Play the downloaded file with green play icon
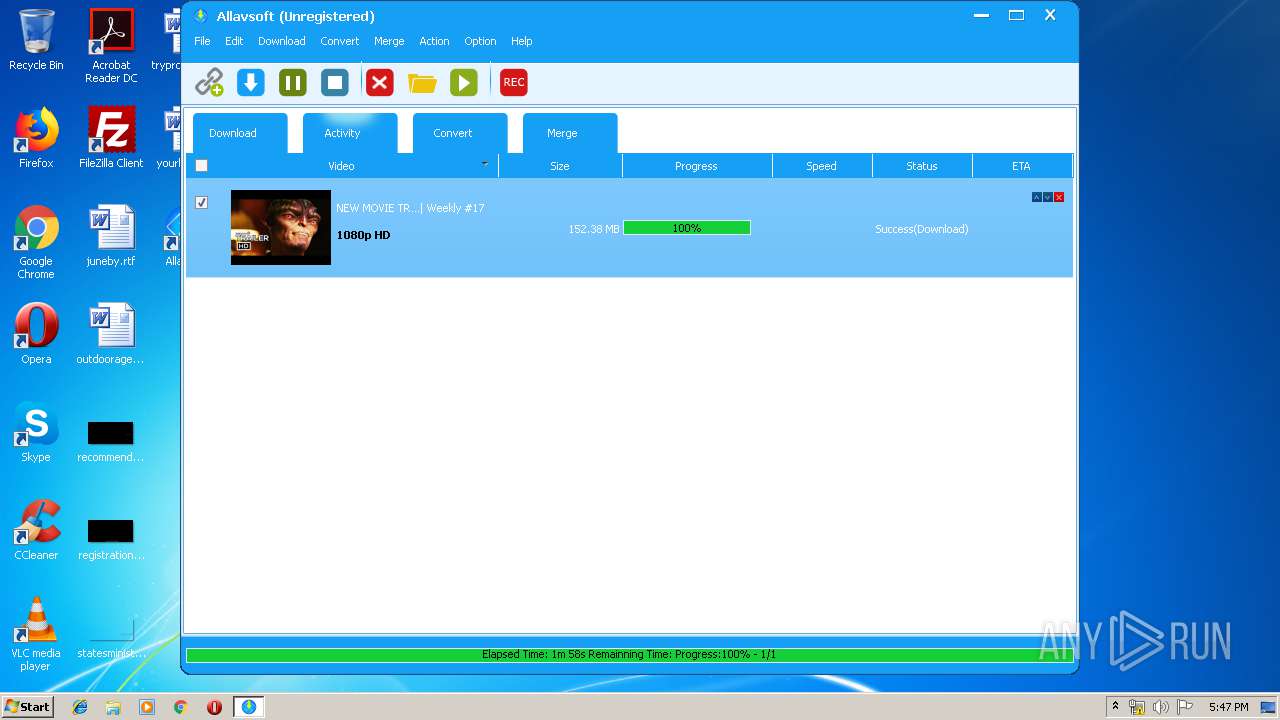 click(464, 82)
